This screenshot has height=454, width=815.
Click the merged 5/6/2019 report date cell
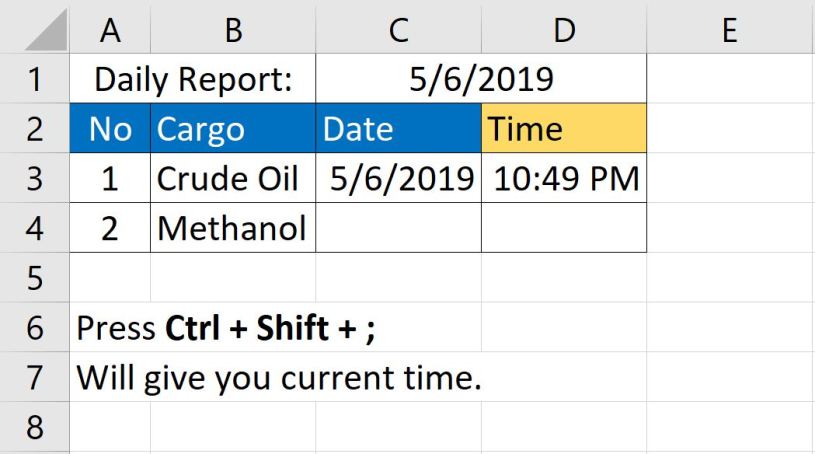481,79
